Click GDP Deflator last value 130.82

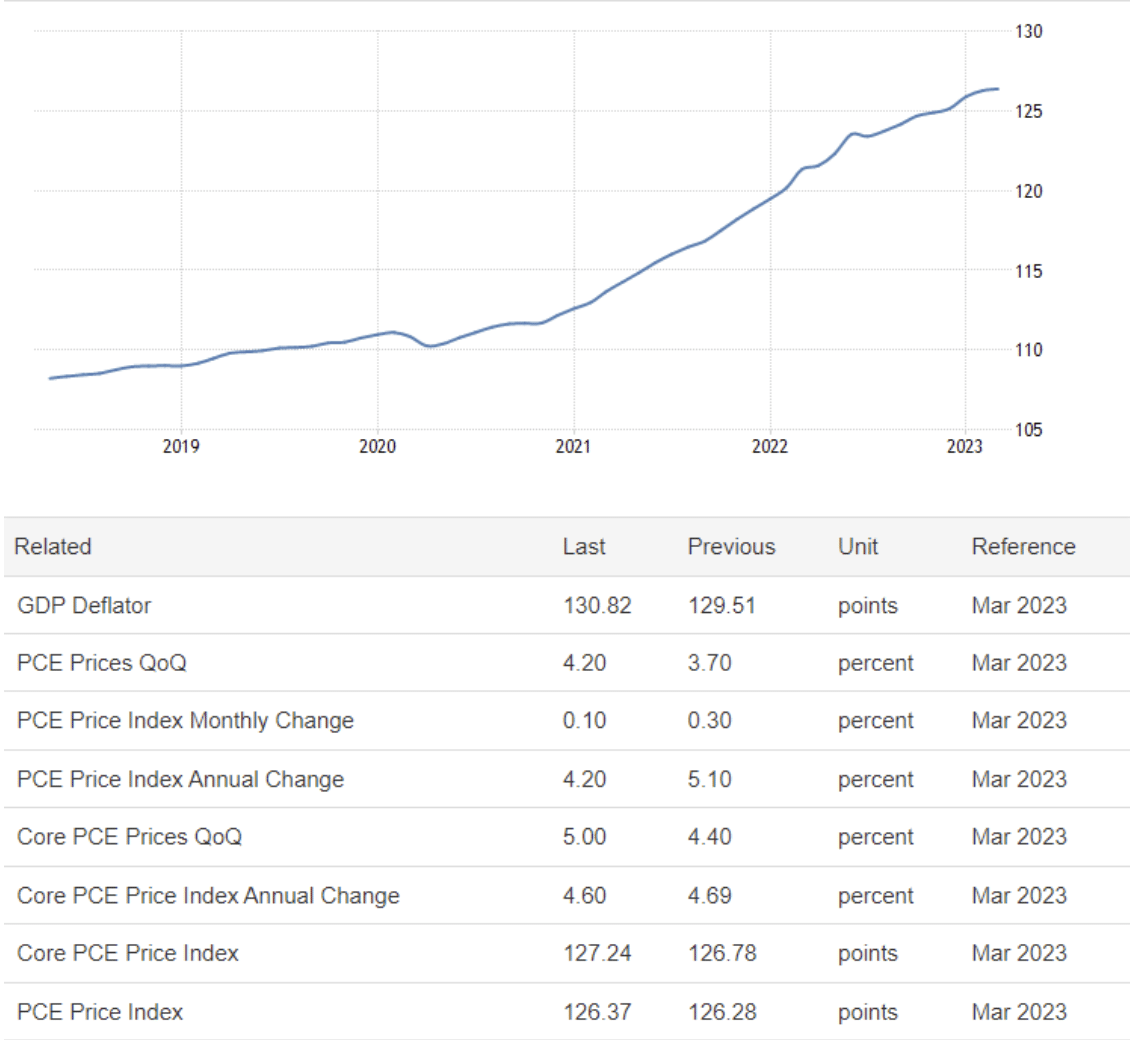click(597, 605)
